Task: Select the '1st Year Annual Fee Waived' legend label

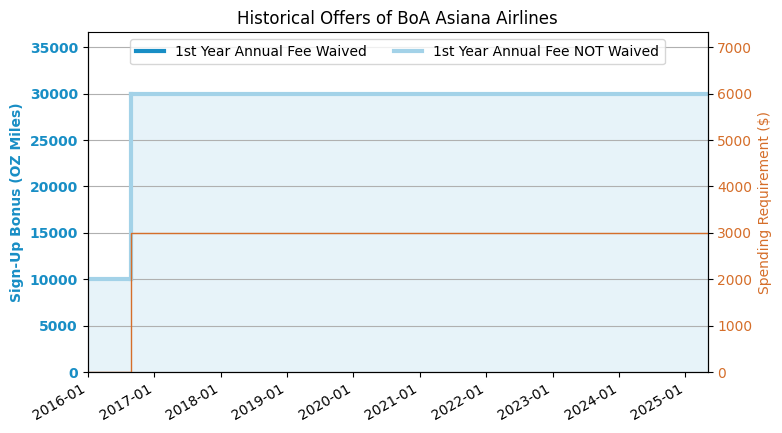Action: pyautogui.click(x=270, y=51)
